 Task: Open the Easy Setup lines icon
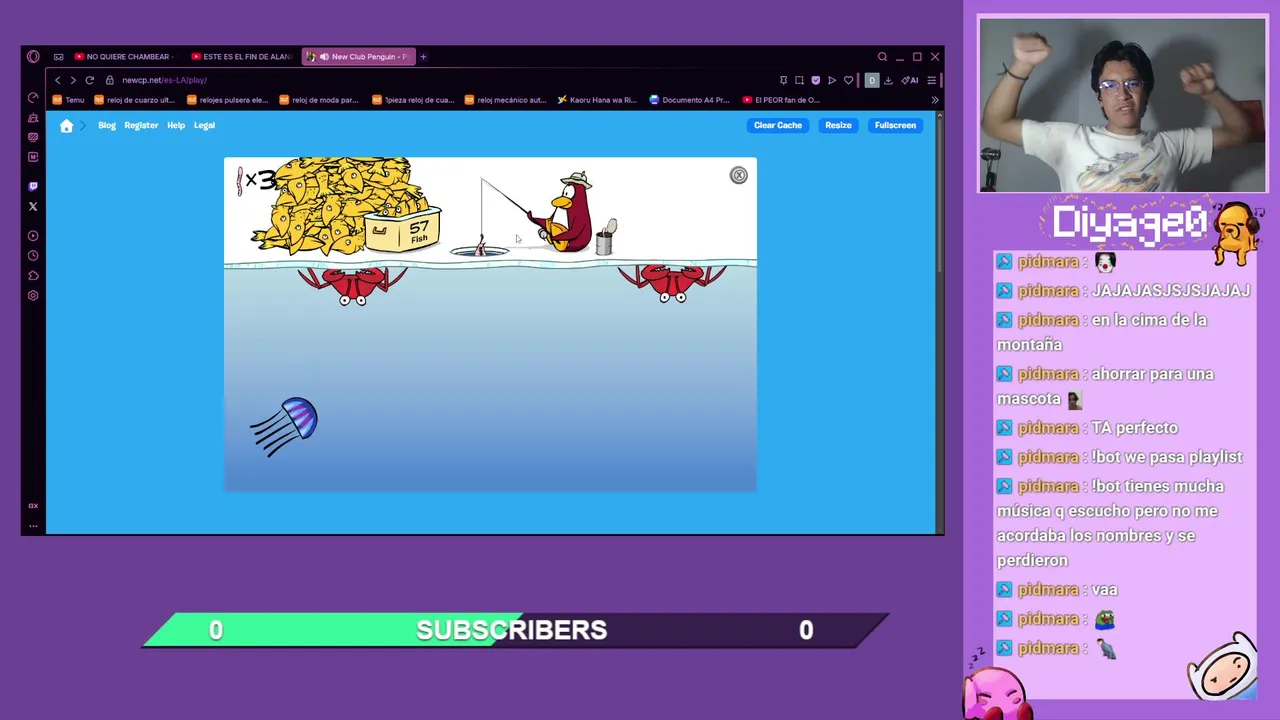tap(931, 80)
